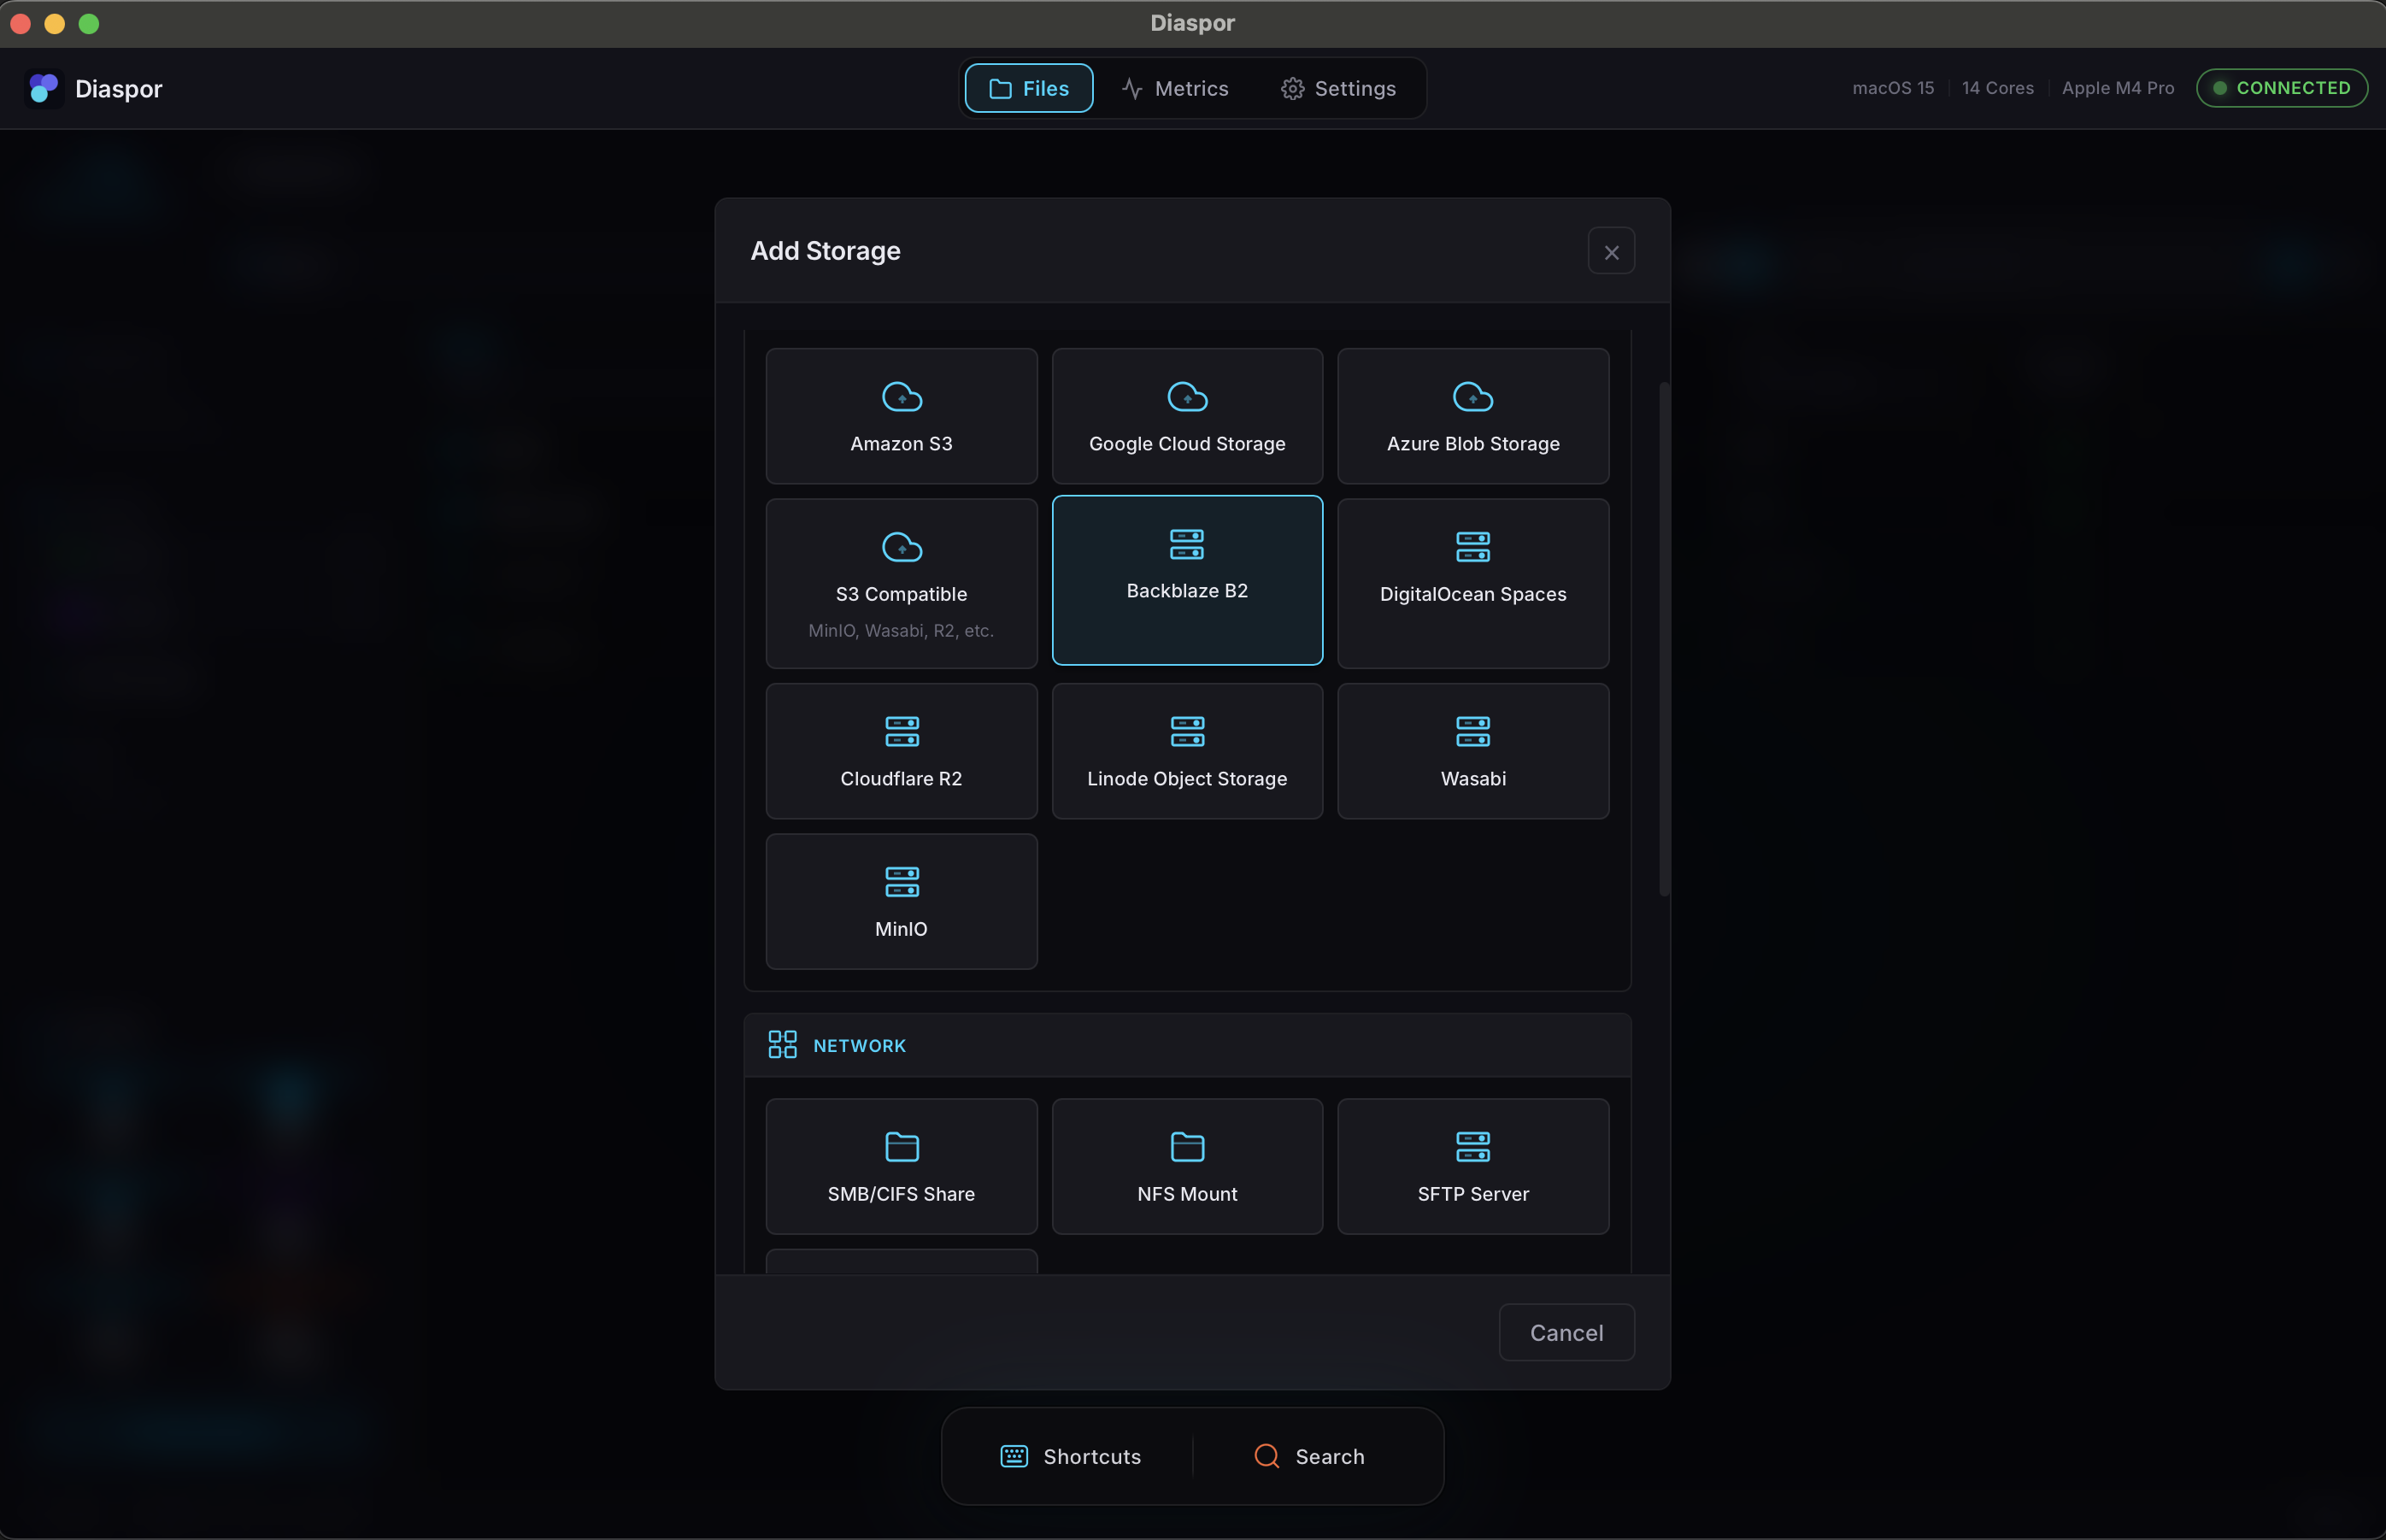Click the Backblaze B2 server icon

point(1187,544)
